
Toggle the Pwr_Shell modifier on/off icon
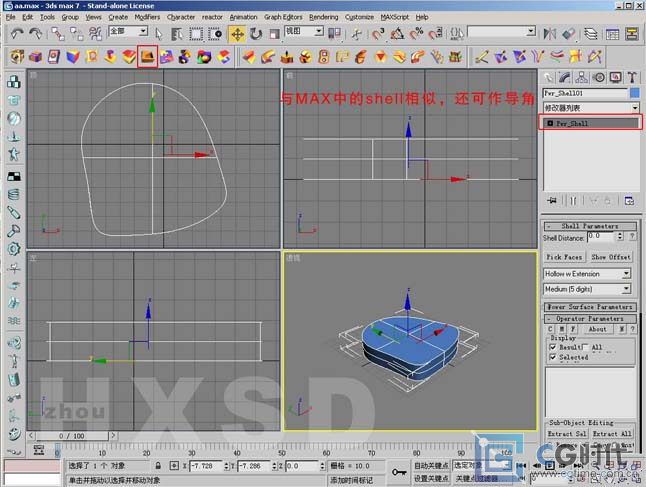[x=550, y=123]
